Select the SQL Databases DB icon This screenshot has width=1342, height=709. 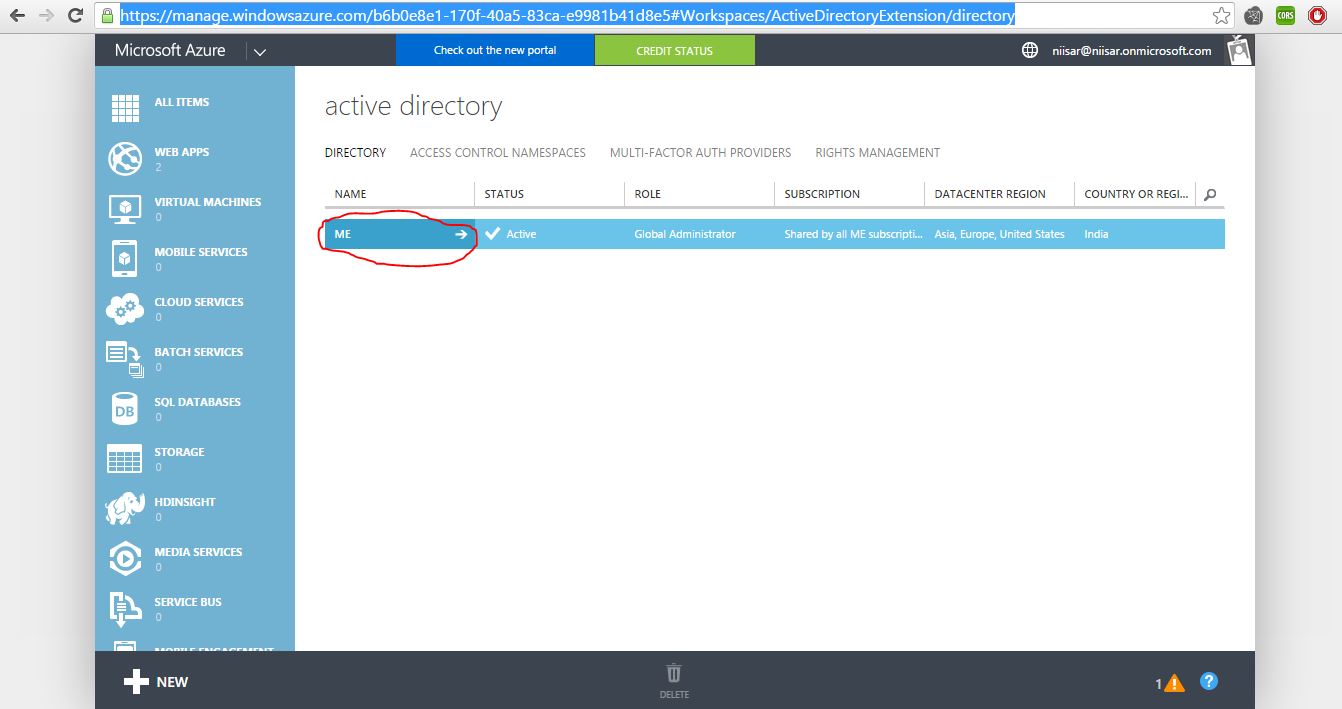click(x=125, y=408)
